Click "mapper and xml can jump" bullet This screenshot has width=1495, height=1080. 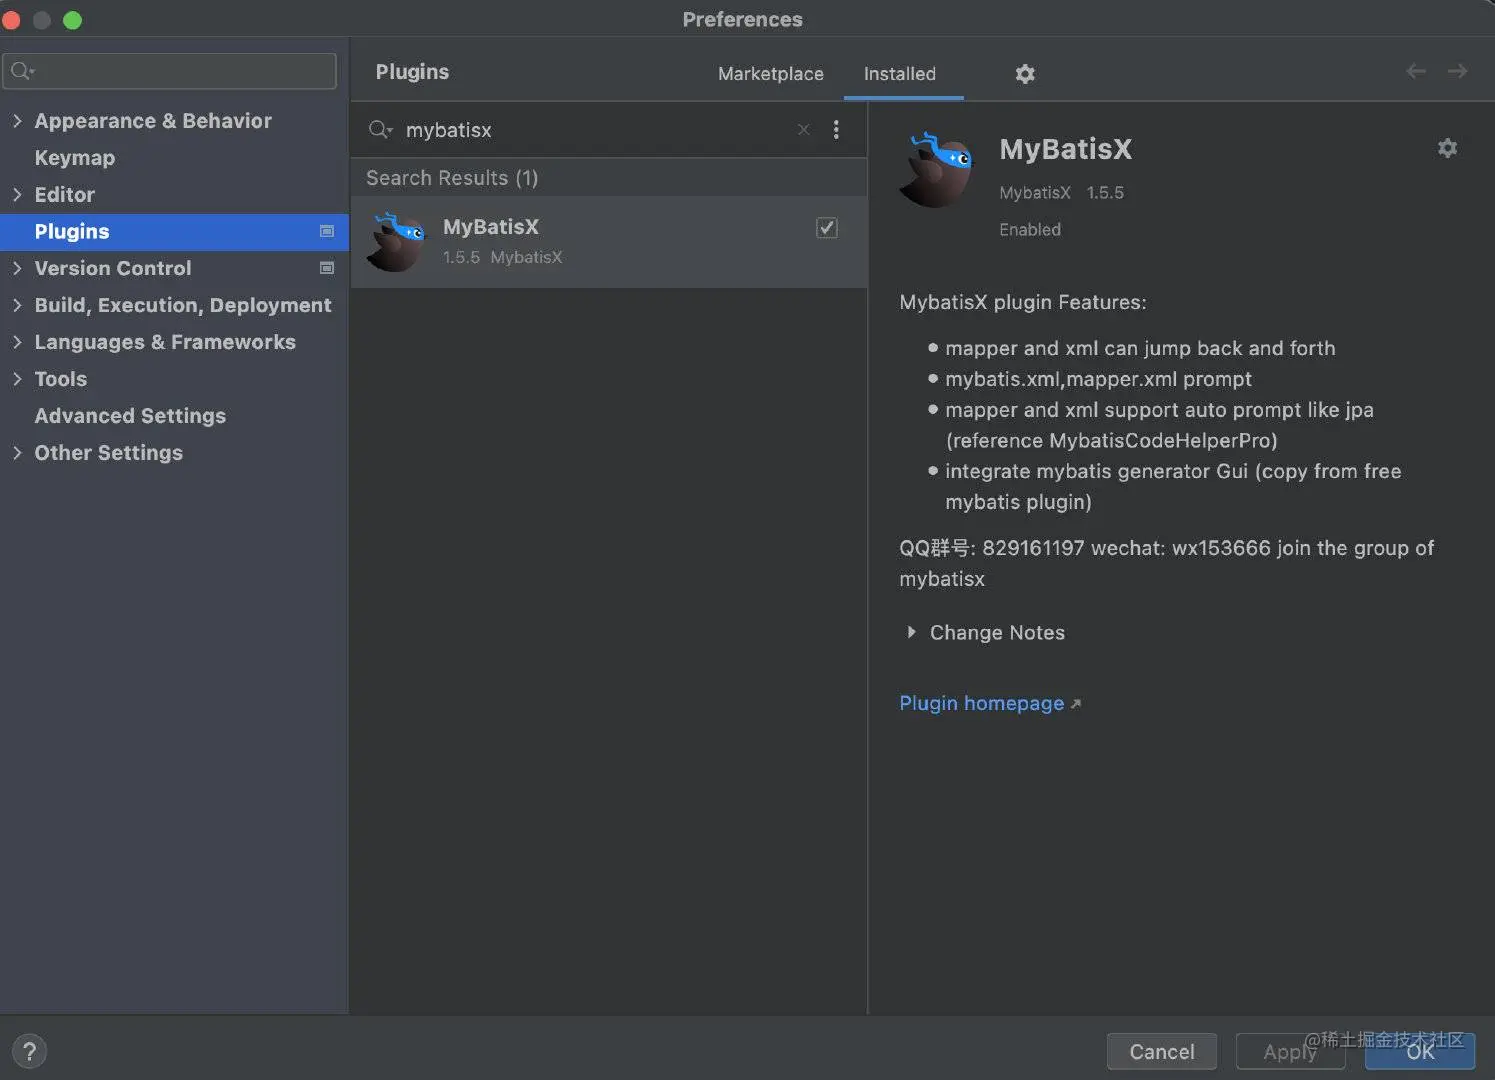click(1140, 348)
